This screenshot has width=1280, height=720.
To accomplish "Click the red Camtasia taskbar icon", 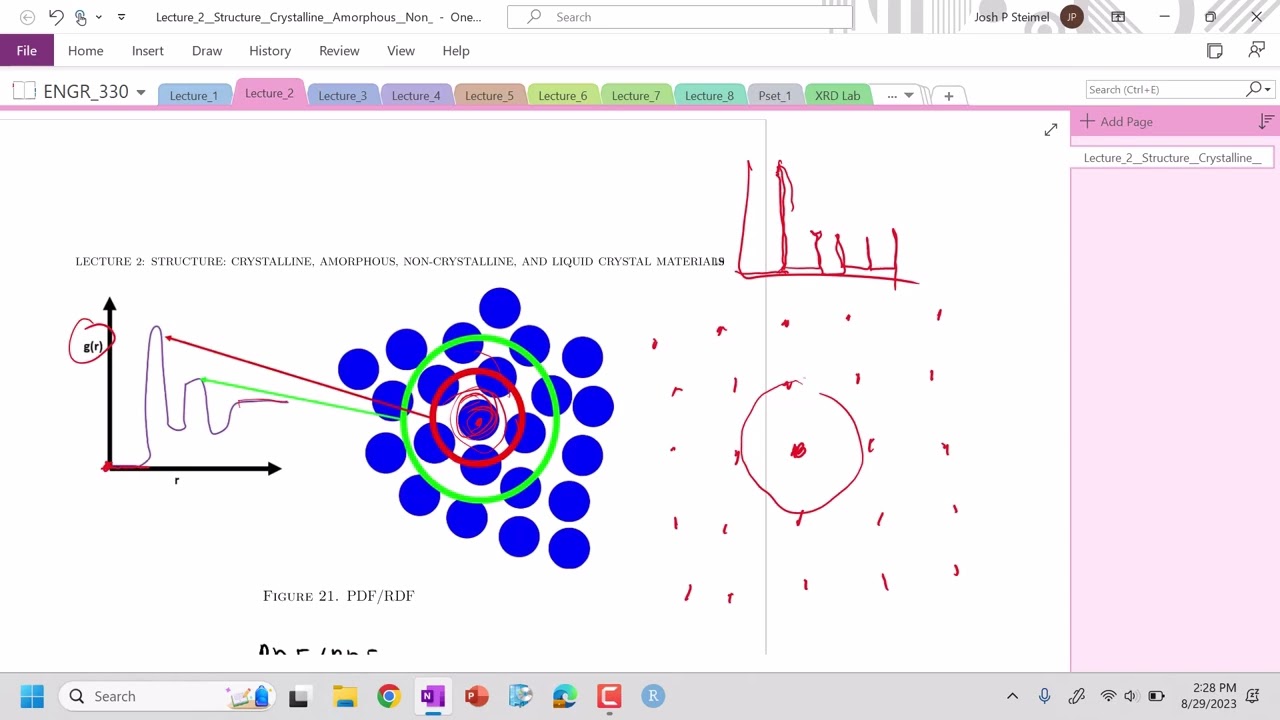I will [x=609, y=696].
